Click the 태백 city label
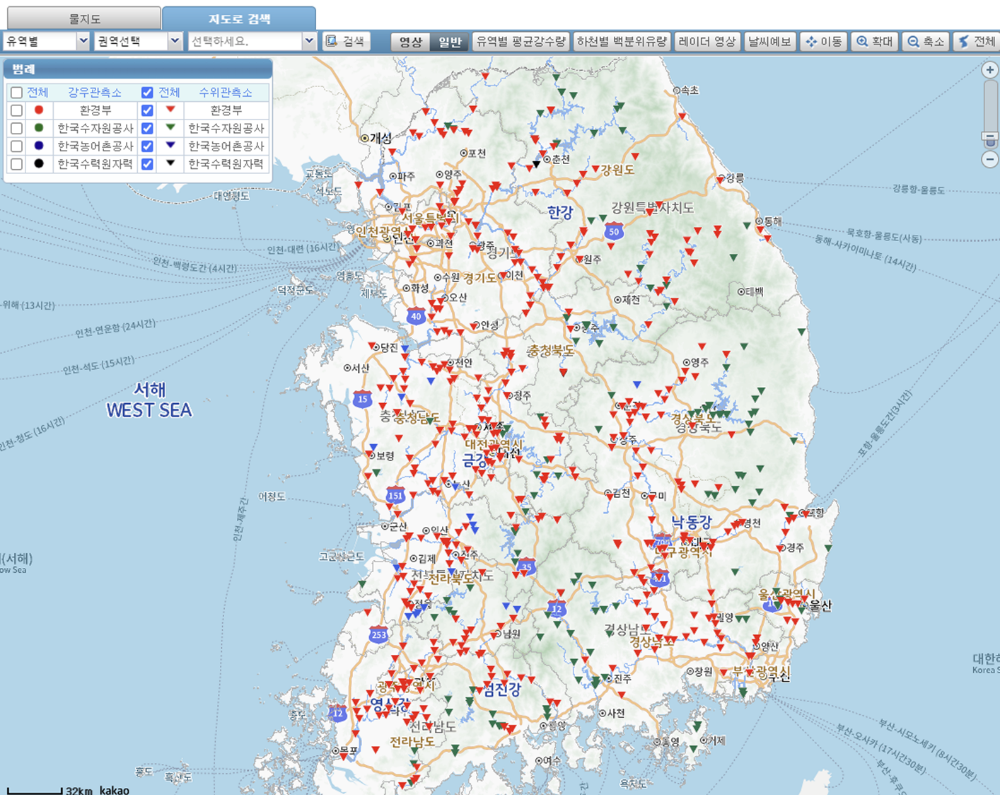Viewport: 1000px width, 795px height. click(x=754, y=291)
